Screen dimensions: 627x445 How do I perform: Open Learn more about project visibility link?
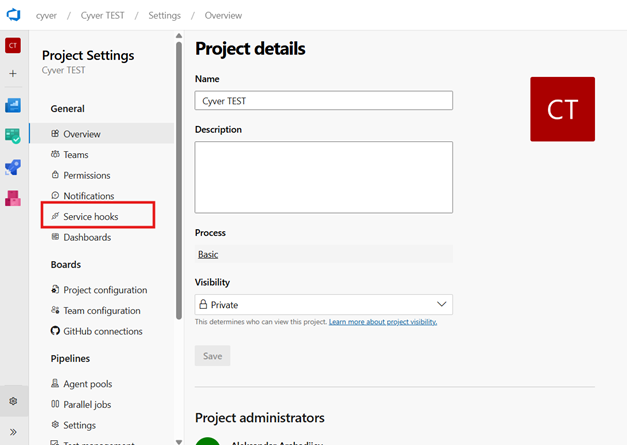383,322
